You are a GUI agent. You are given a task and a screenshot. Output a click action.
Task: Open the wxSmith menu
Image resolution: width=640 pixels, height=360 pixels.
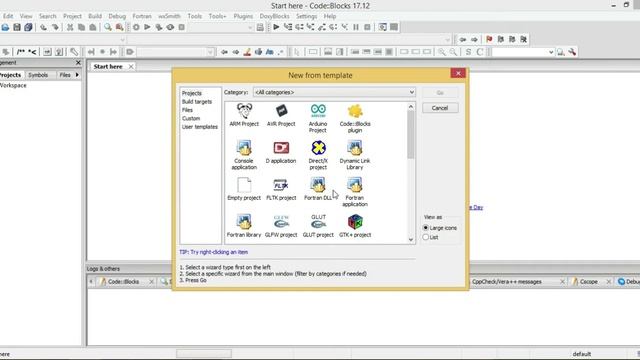[169, 16]
